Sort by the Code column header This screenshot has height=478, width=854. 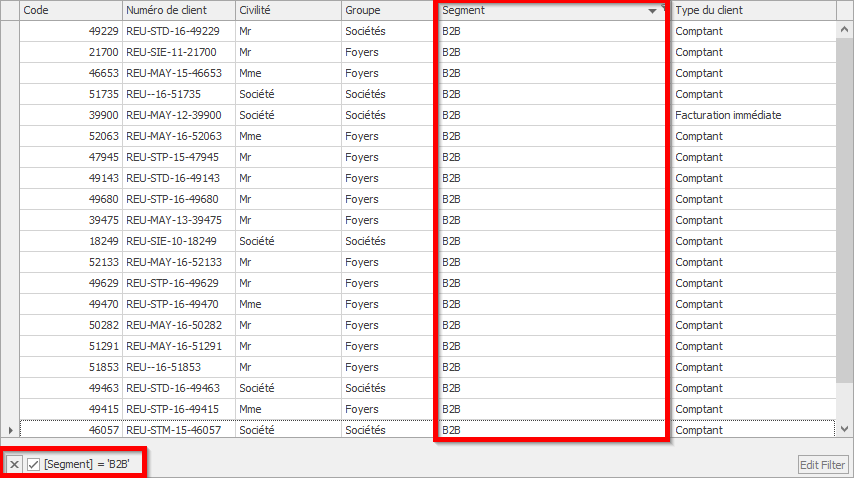tap(71, 10)
